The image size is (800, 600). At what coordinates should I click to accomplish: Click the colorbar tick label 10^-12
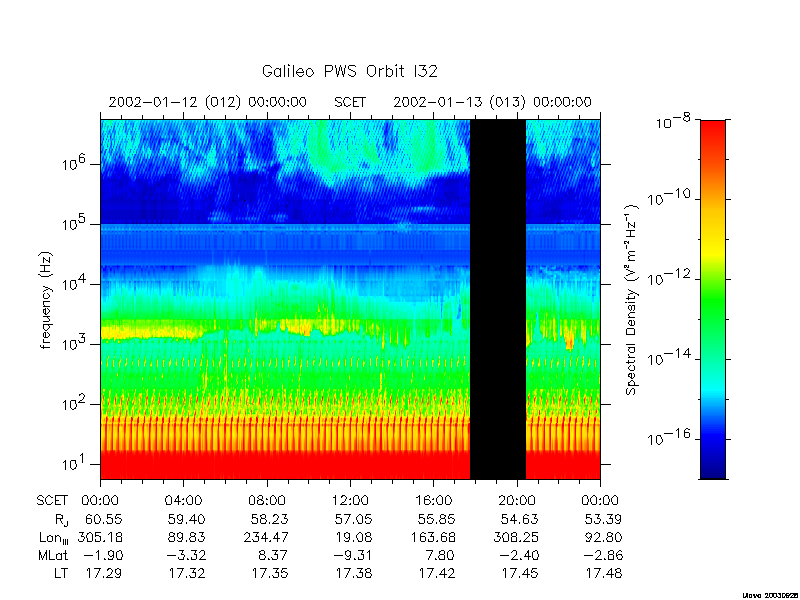click(x=667, y=278)
